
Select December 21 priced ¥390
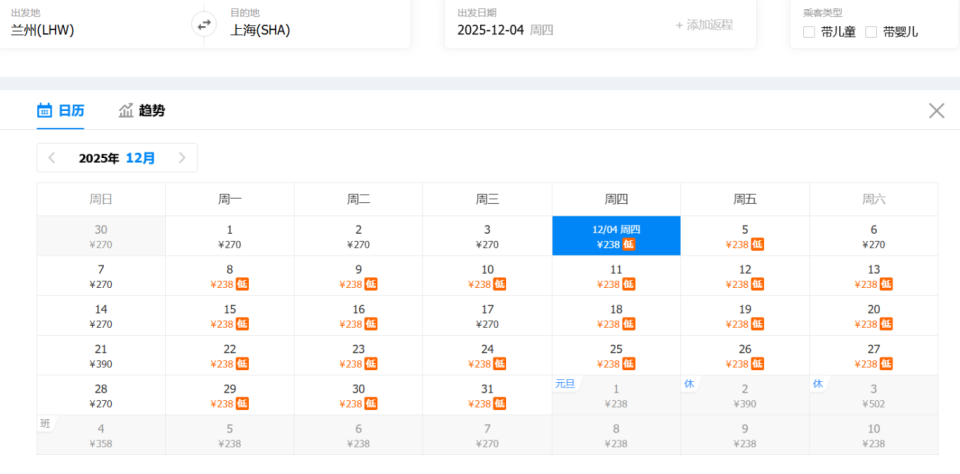pyautogui.click(x=101, y=356)
